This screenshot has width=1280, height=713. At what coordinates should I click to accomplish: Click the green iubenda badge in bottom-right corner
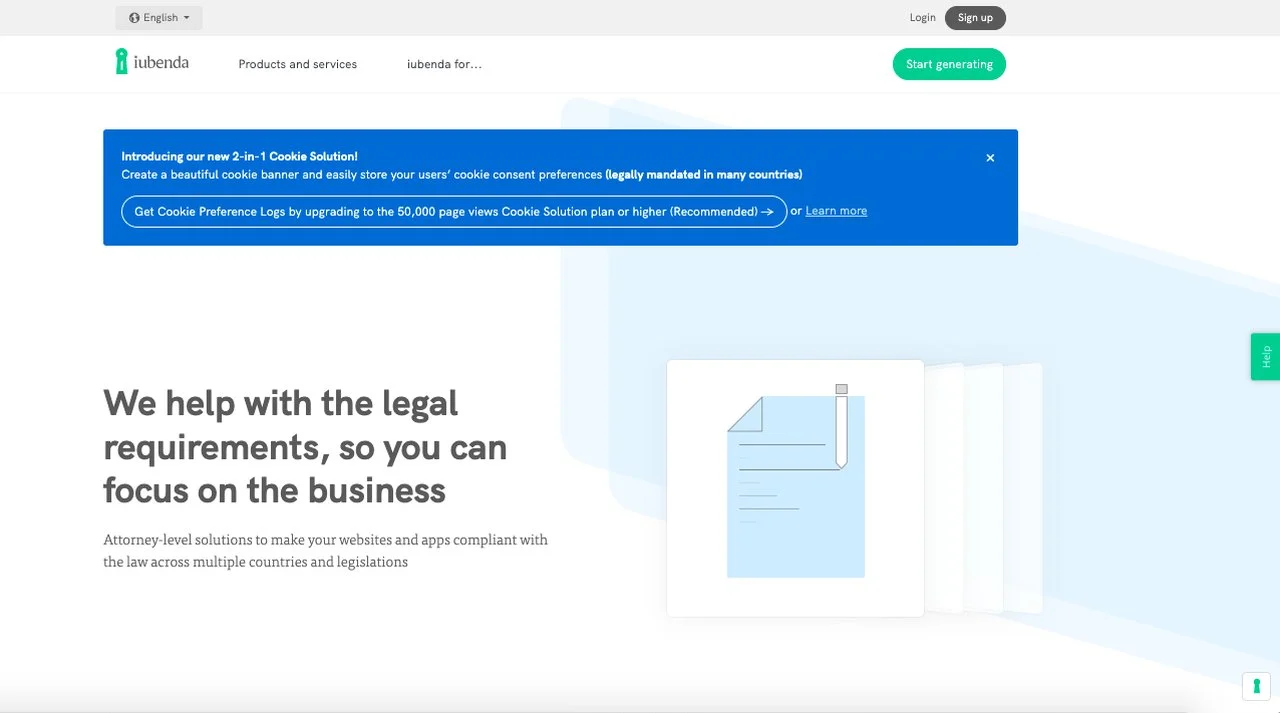coord(1255,686)
